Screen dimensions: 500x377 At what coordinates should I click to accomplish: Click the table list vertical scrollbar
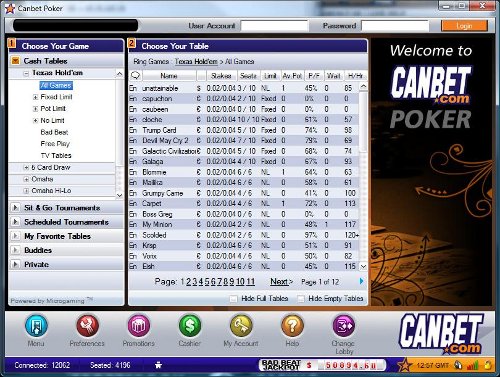[363, 177]
